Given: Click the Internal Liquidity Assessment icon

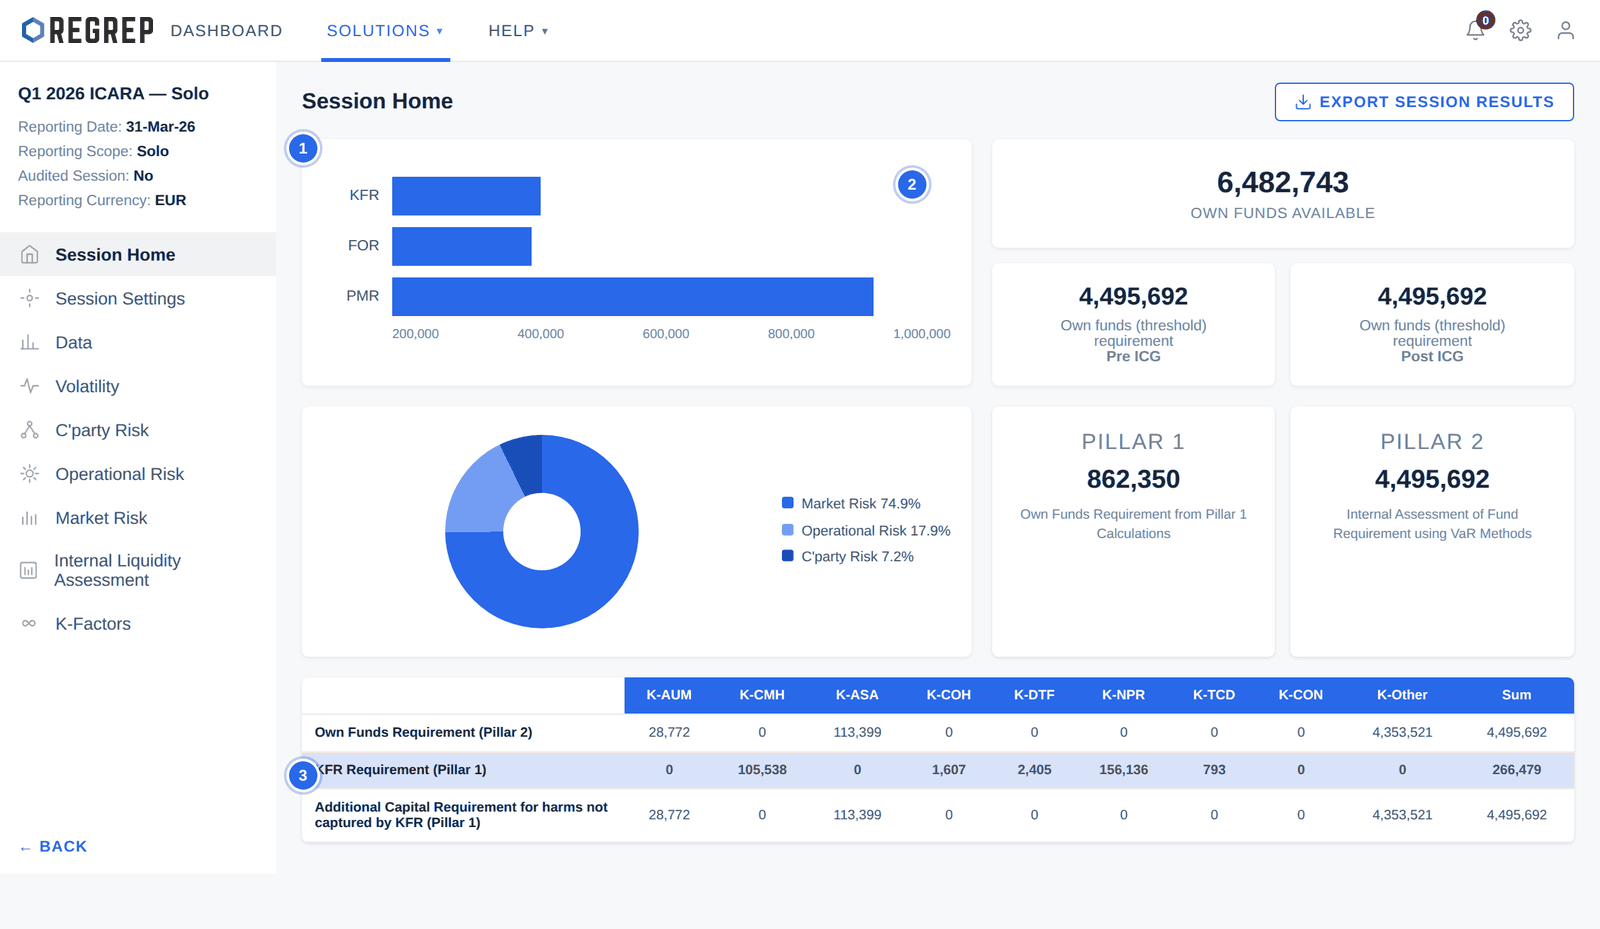Looking at the screenshot, I should click(29, 570).
